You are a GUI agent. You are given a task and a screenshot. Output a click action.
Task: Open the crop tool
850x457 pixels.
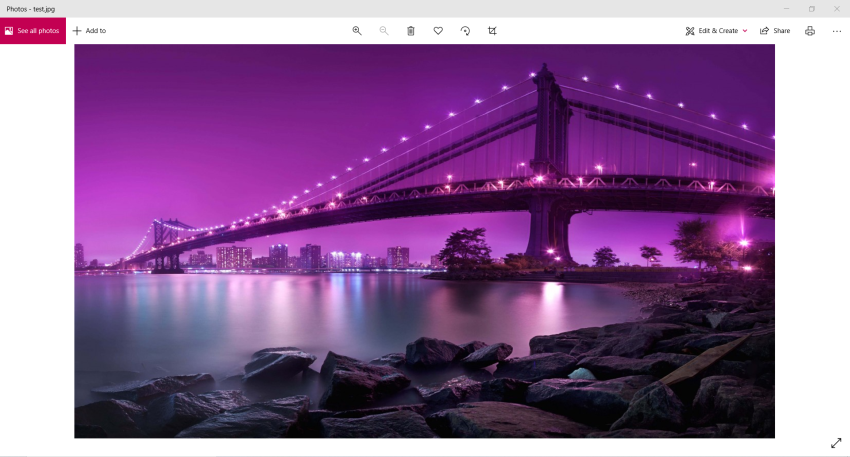pyautogui.click(x=492, y=31)
